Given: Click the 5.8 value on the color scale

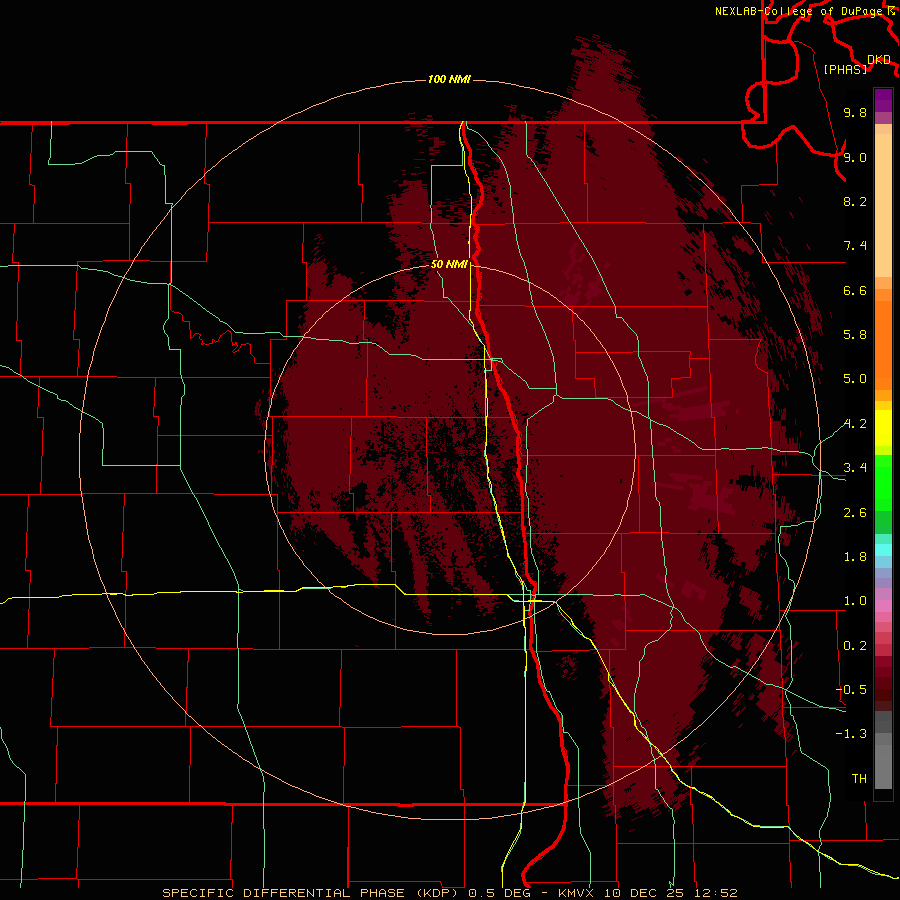Looking at the screenshot, I should click(x=855, y=335).
